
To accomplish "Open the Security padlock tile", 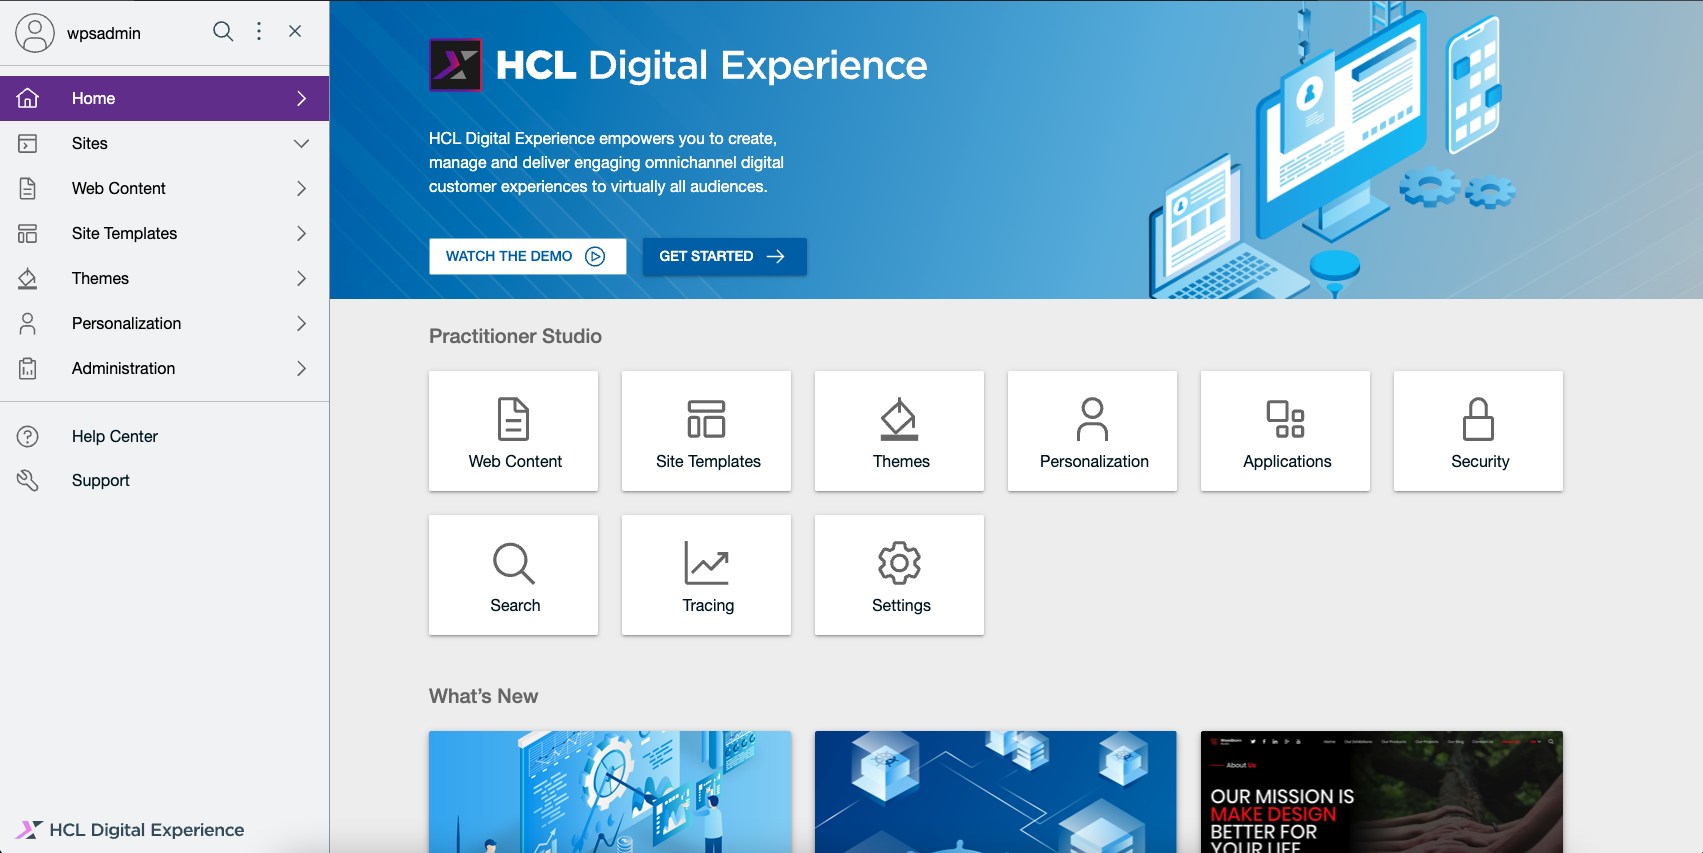I will coord(1479,431).
